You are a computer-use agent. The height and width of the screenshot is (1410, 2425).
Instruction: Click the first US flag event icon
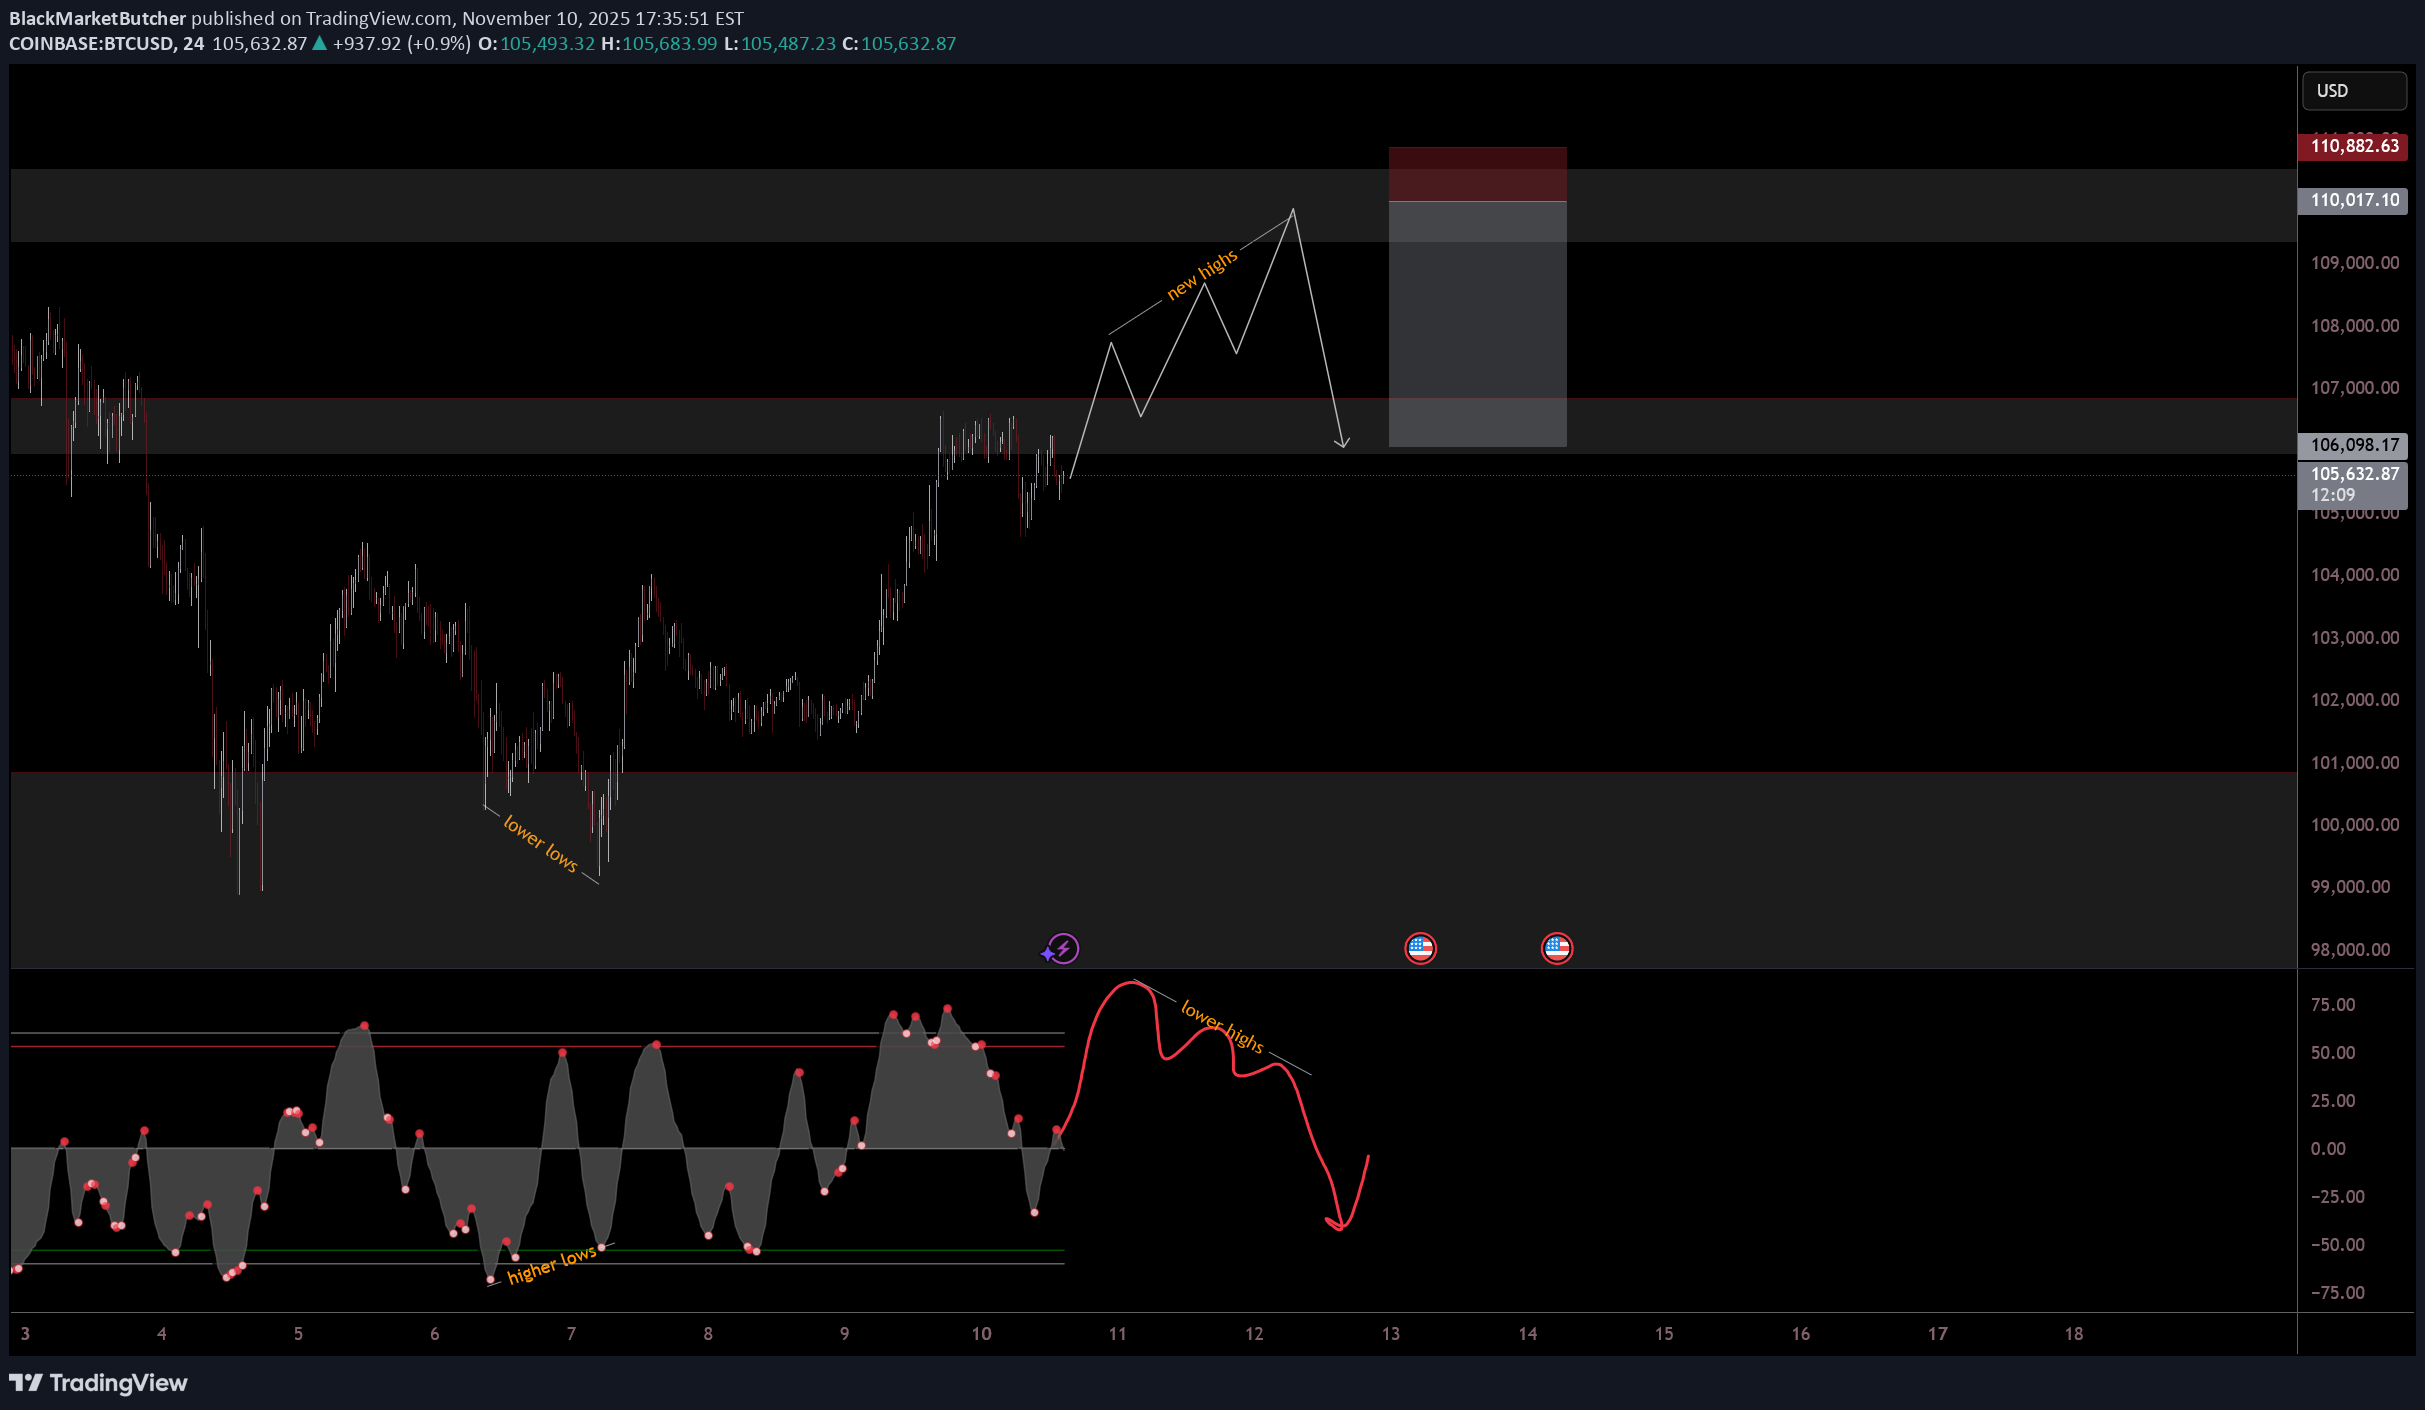click(1420, 948)
